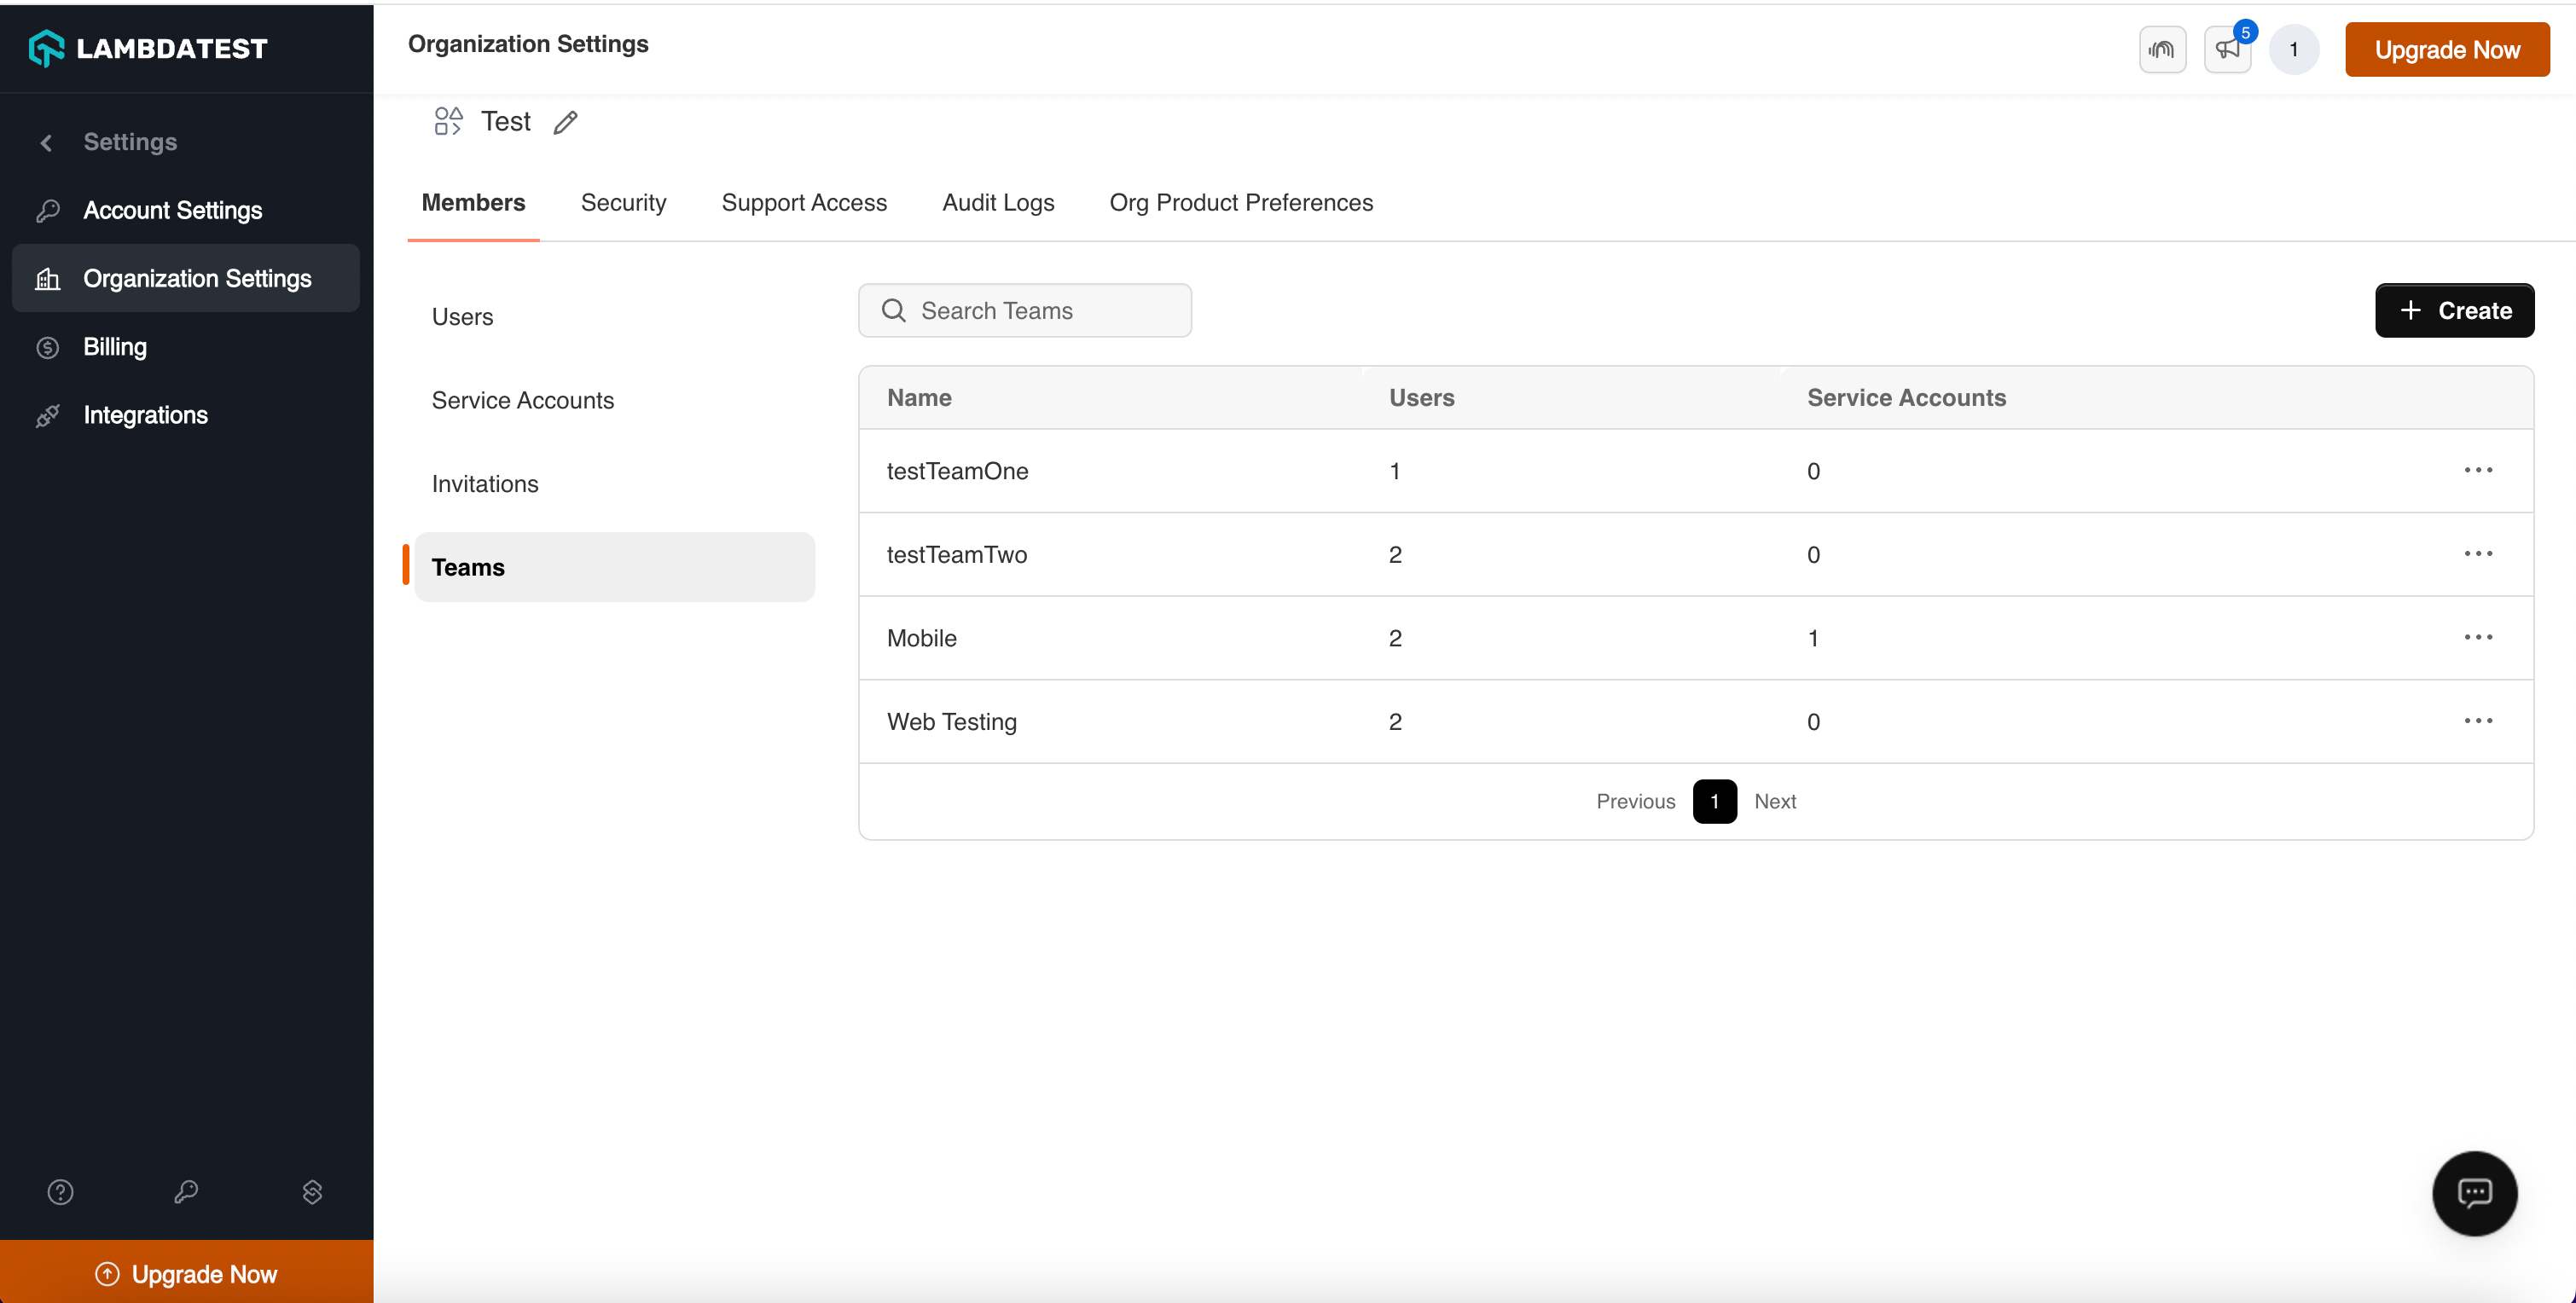The width and height of the screenshot is (2576, 1303).
Task: Open the access key icon in sidebar footer
Action: (x=186, y=1192)
